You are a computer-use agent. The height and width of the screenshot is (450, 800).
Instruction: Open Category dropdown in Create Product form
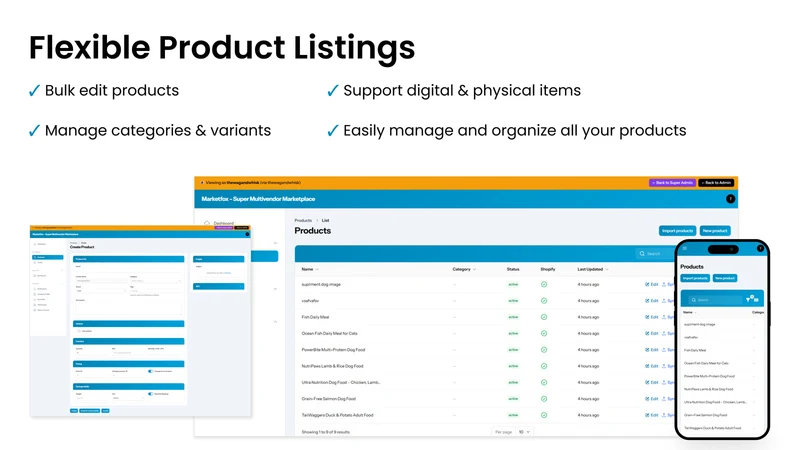coord(156,281)
